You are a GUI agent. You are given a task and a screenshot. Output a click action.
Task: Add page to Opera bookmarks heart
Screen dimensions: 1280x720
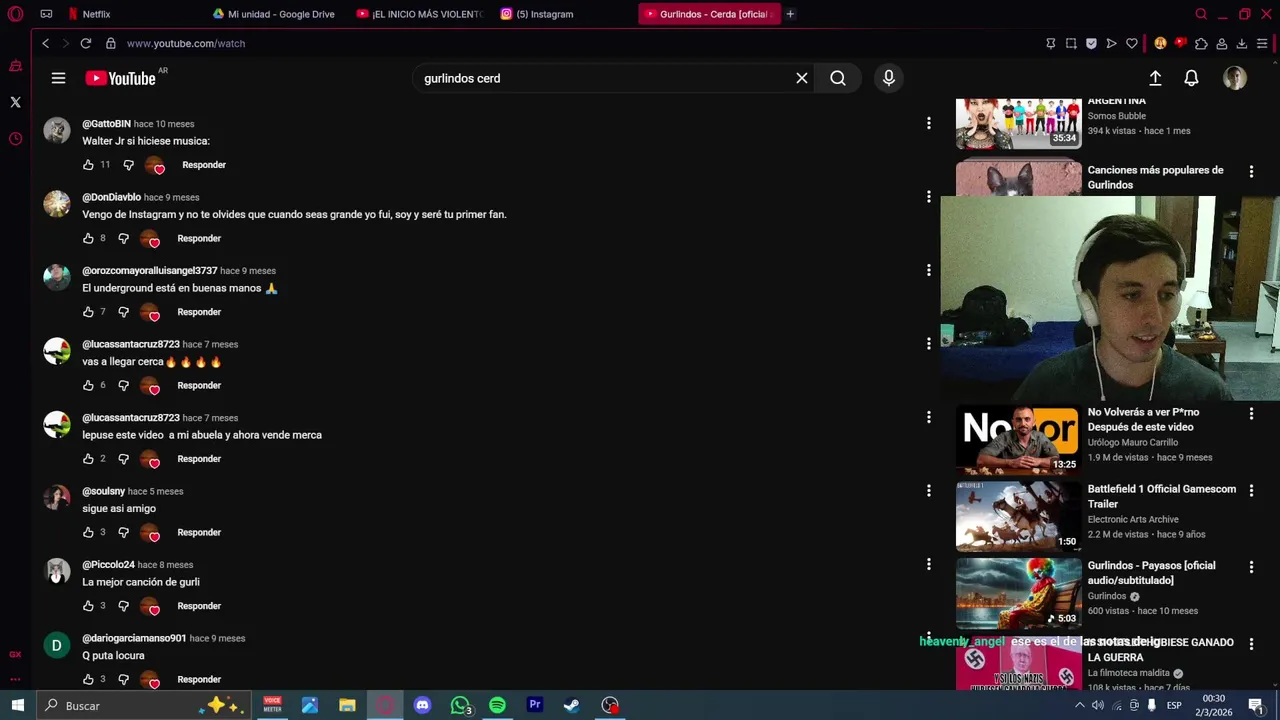(x=1131, y=43)
